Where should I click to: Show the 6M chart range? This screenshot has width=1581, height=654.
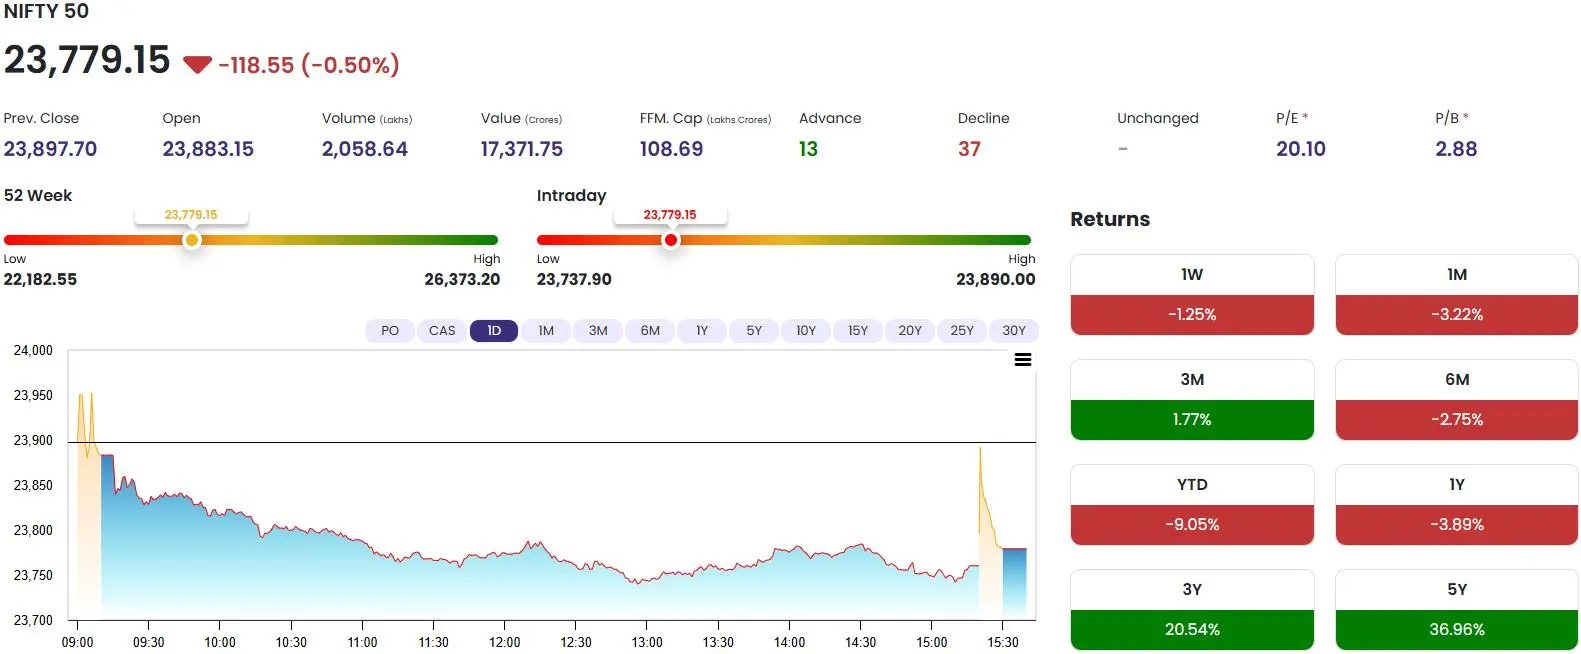[x=650, y=331]
